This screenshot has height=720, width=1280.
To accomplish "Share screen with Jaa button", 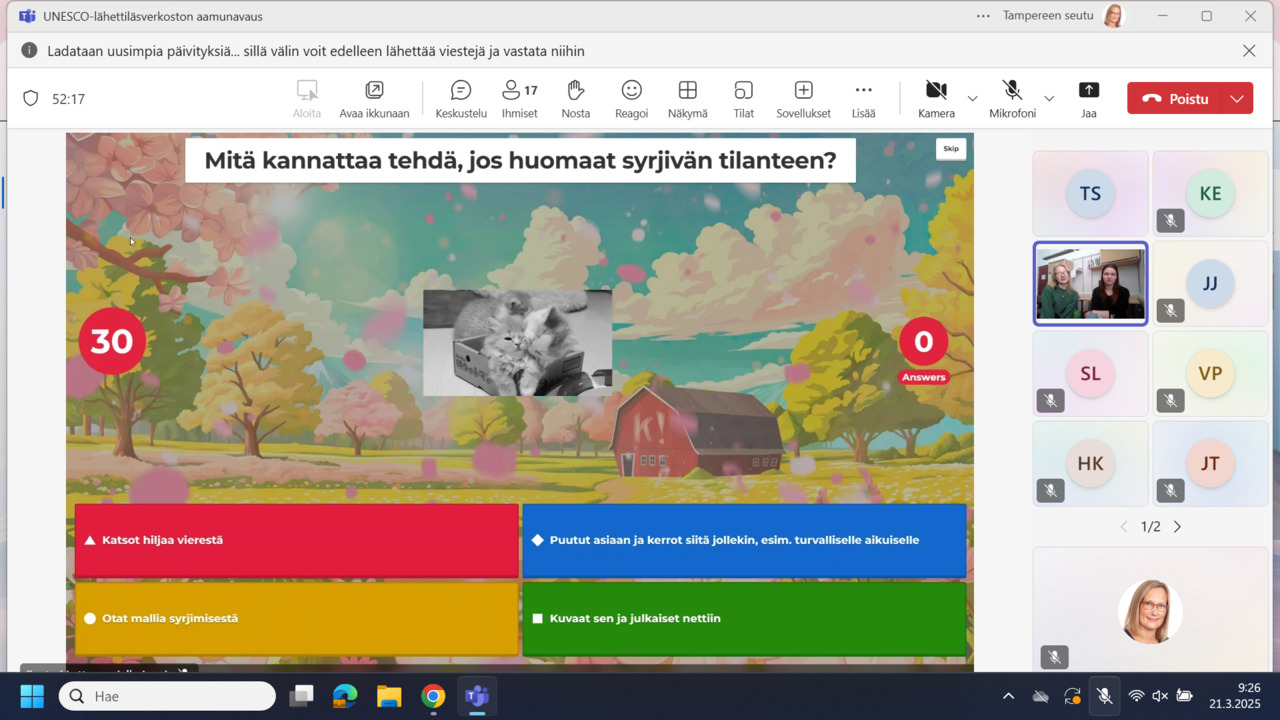I will click(x=1089, y=99).
